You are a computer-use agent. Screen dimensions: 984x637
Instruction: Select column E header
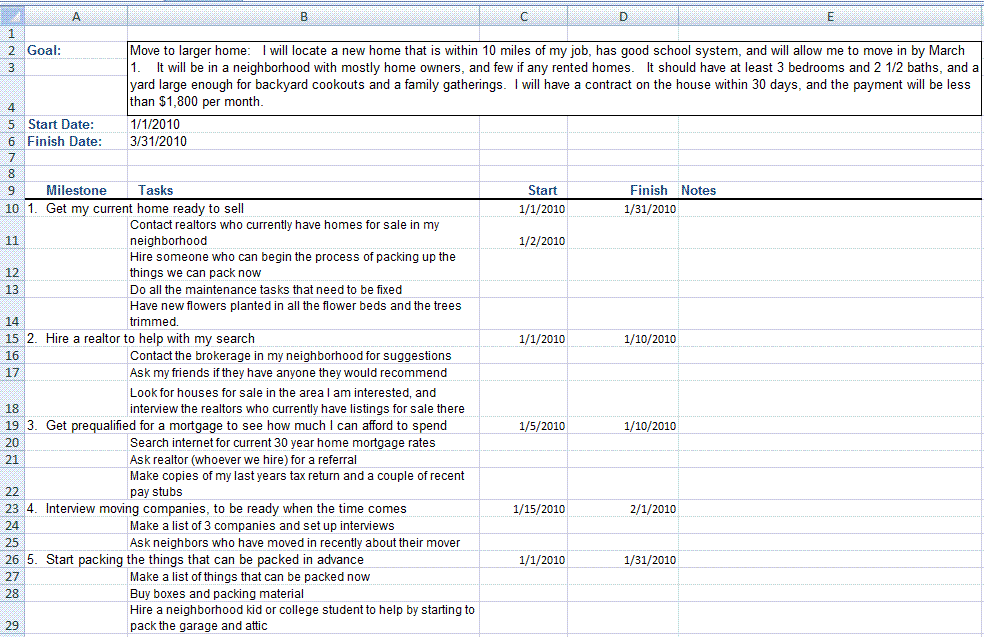tap(830, 16)
